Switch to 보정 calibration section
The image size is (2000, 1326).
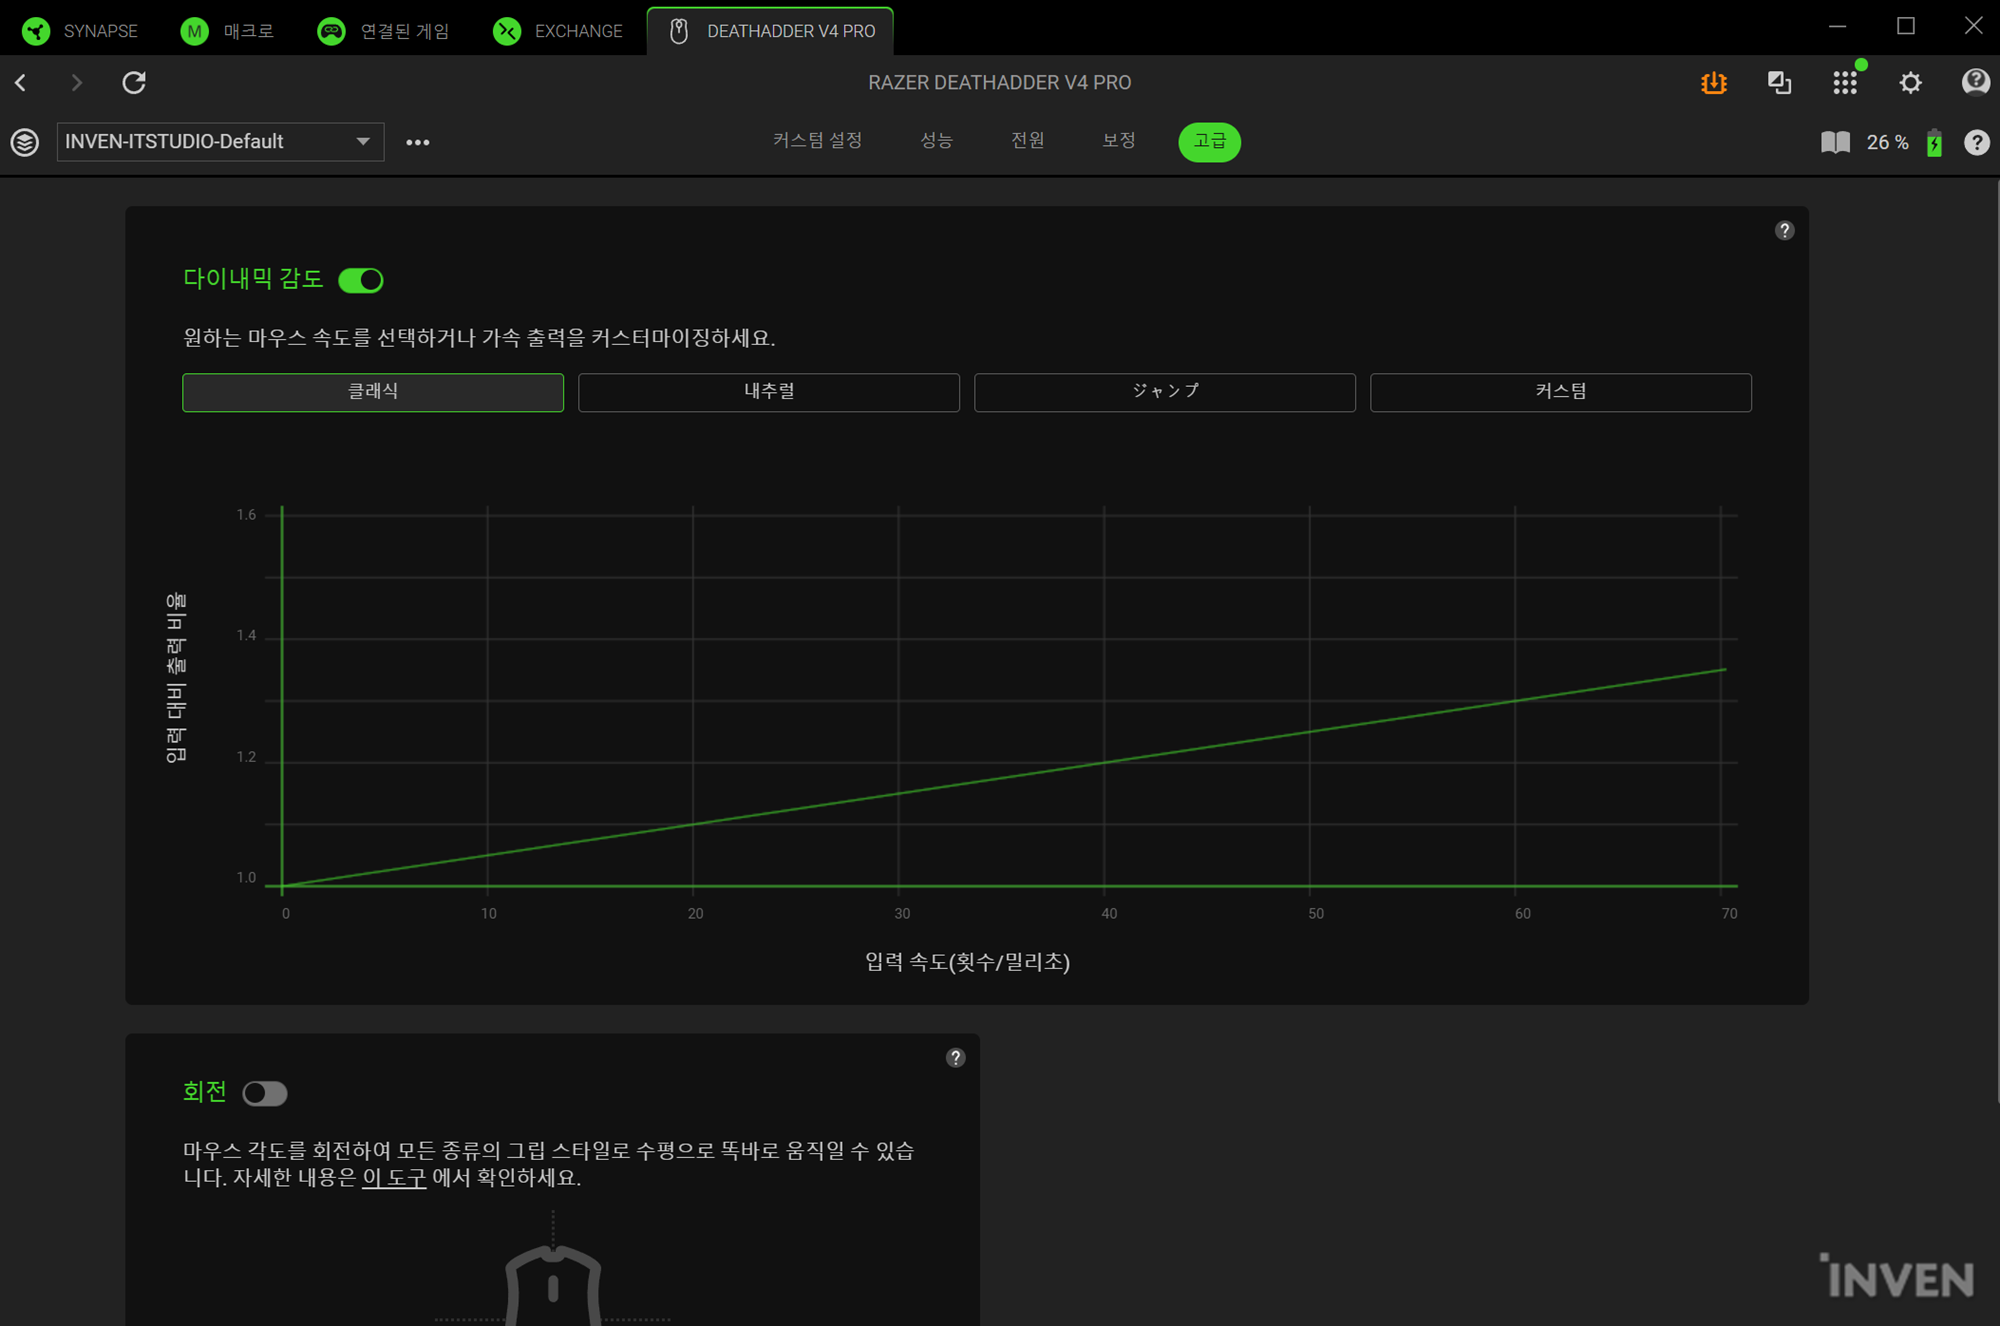[1118, 141]
